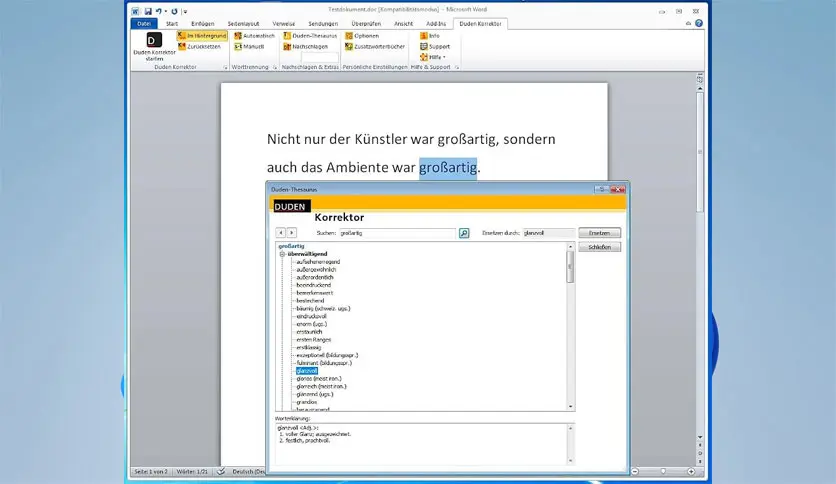Switch to the Einfügen ribbon tab
The width and height of the screenshot is (836, 484).
(x=203, y=23)
